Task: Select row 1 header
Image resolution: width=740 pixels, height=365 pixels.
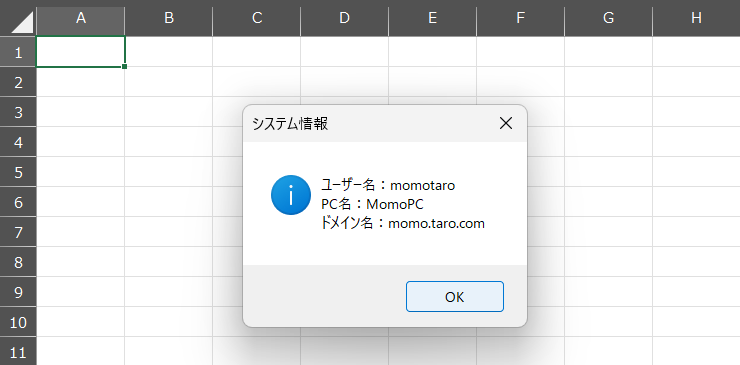Action: [x=18, y=52]
